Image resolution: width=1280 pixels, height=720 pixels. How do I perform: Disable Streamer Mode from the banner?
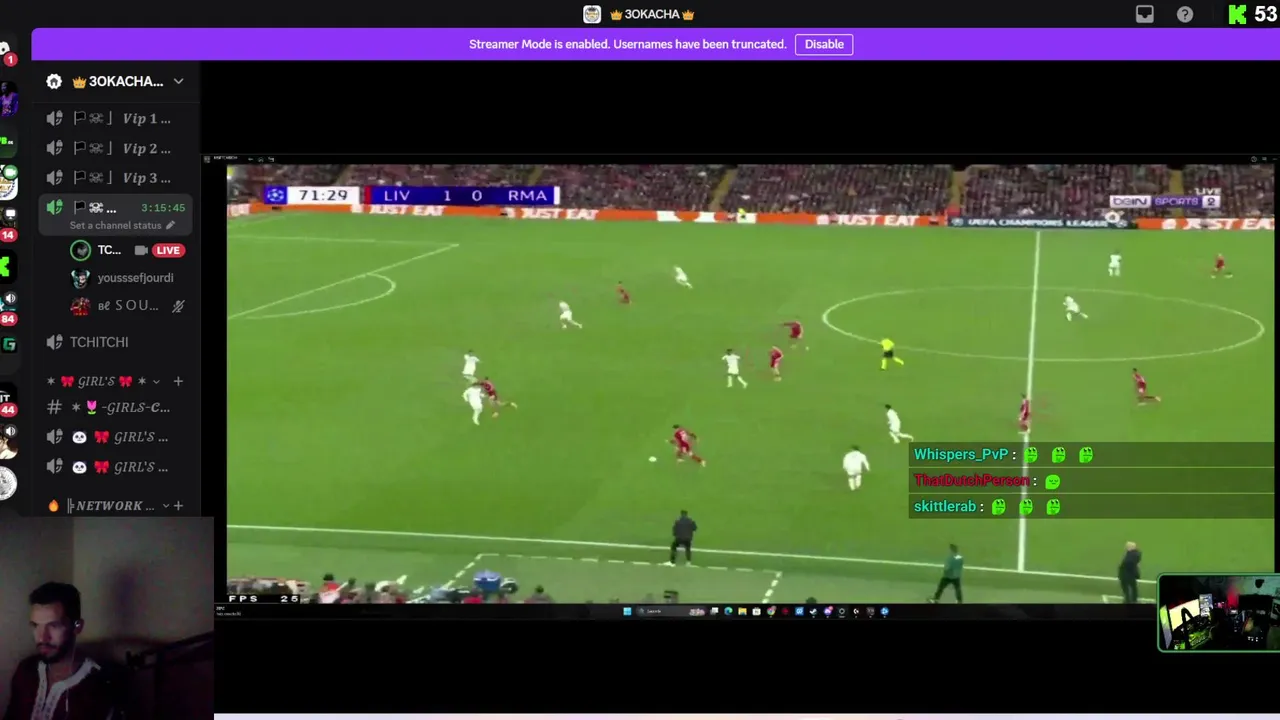click(824, 44)
